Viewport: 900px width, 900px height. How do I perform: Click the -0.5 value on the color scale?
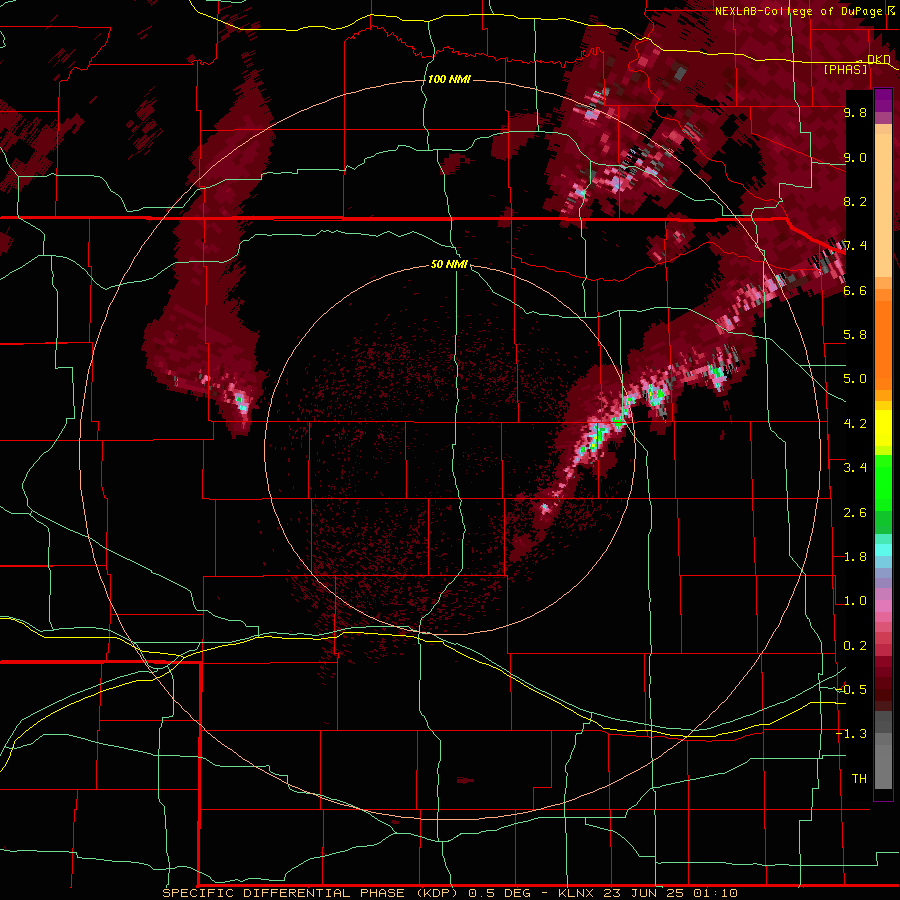pyautogui.click(x=852, y=690)
